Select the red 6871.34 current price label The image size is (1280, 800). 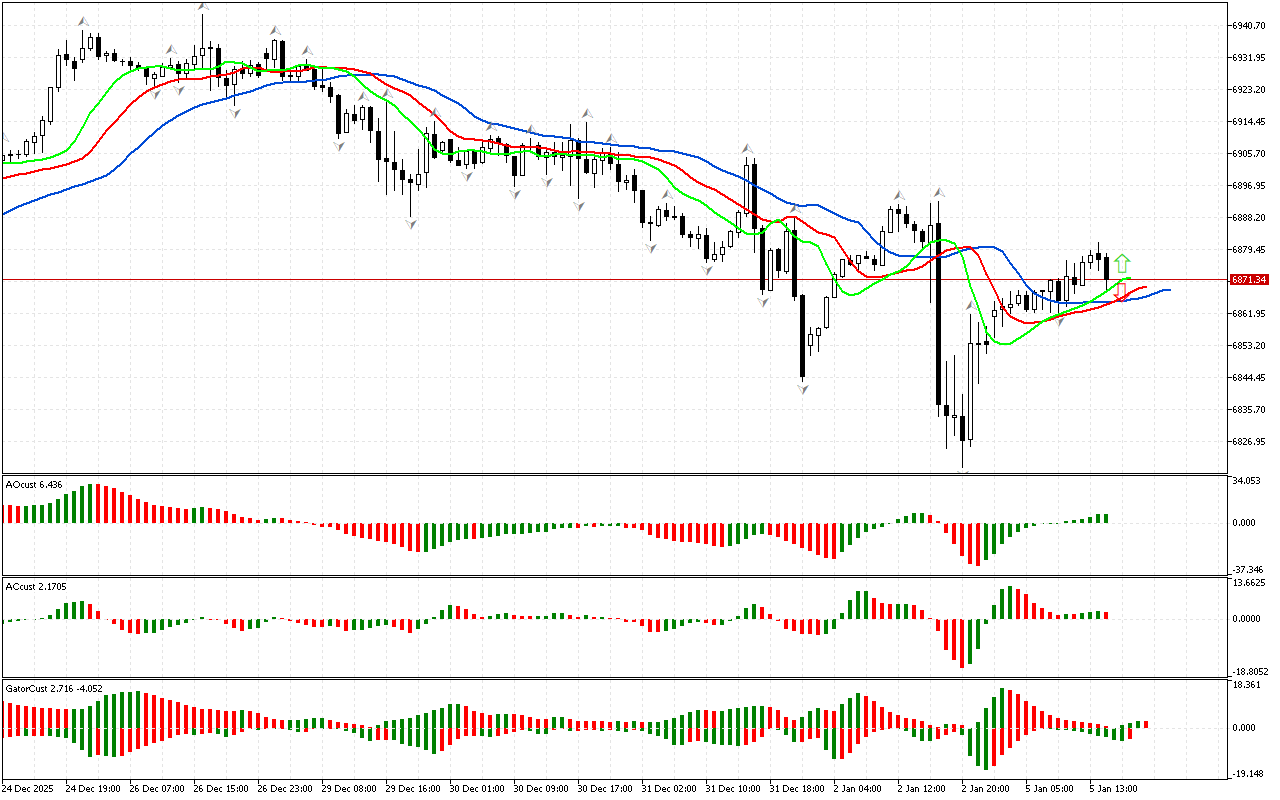(x=1250, y=280)
